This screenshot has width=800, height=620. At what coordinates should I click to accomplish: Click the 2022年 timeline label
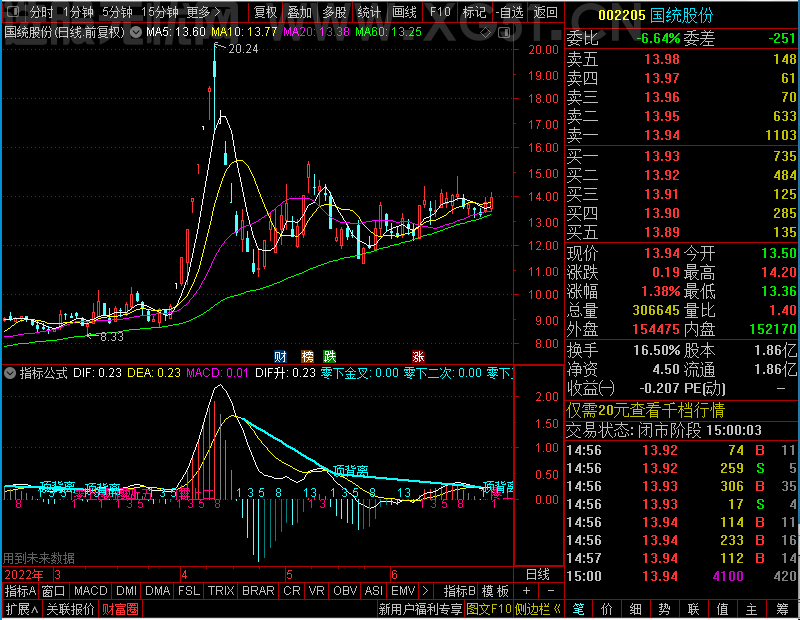pyautogui.click(x=24, y=575)
